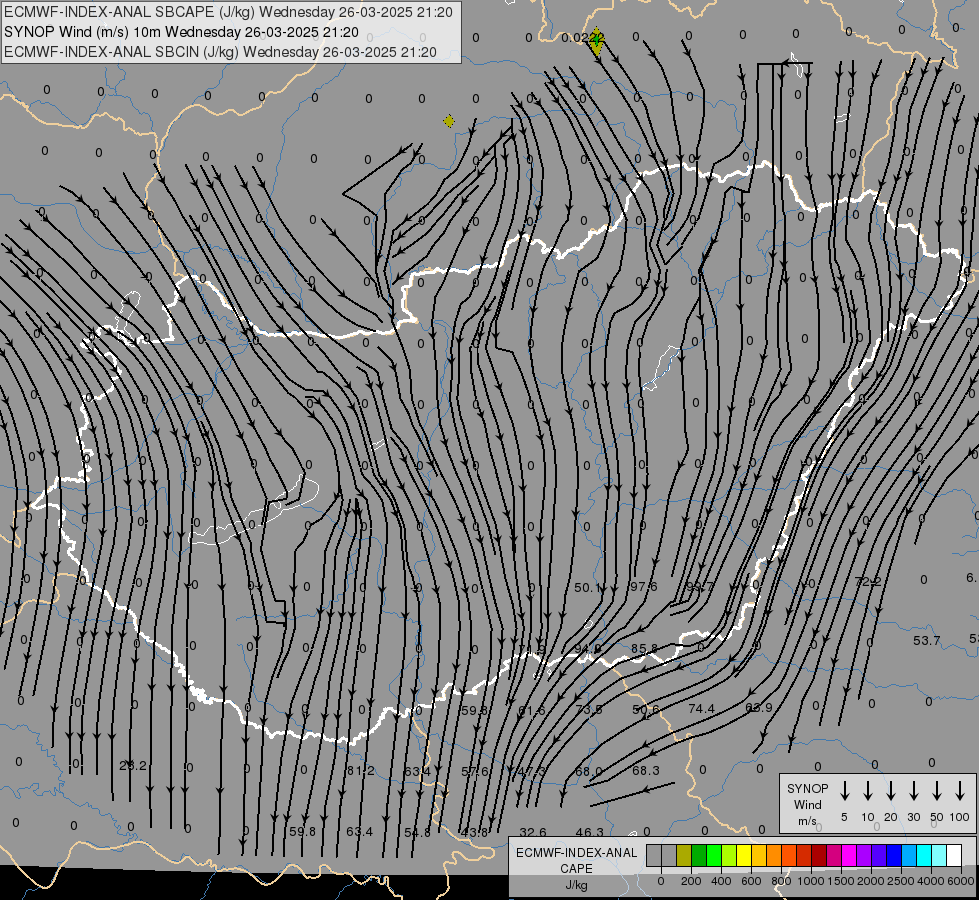
Task: Click the 100 m/s wind arrow in legend
Action: coord(960,791)
